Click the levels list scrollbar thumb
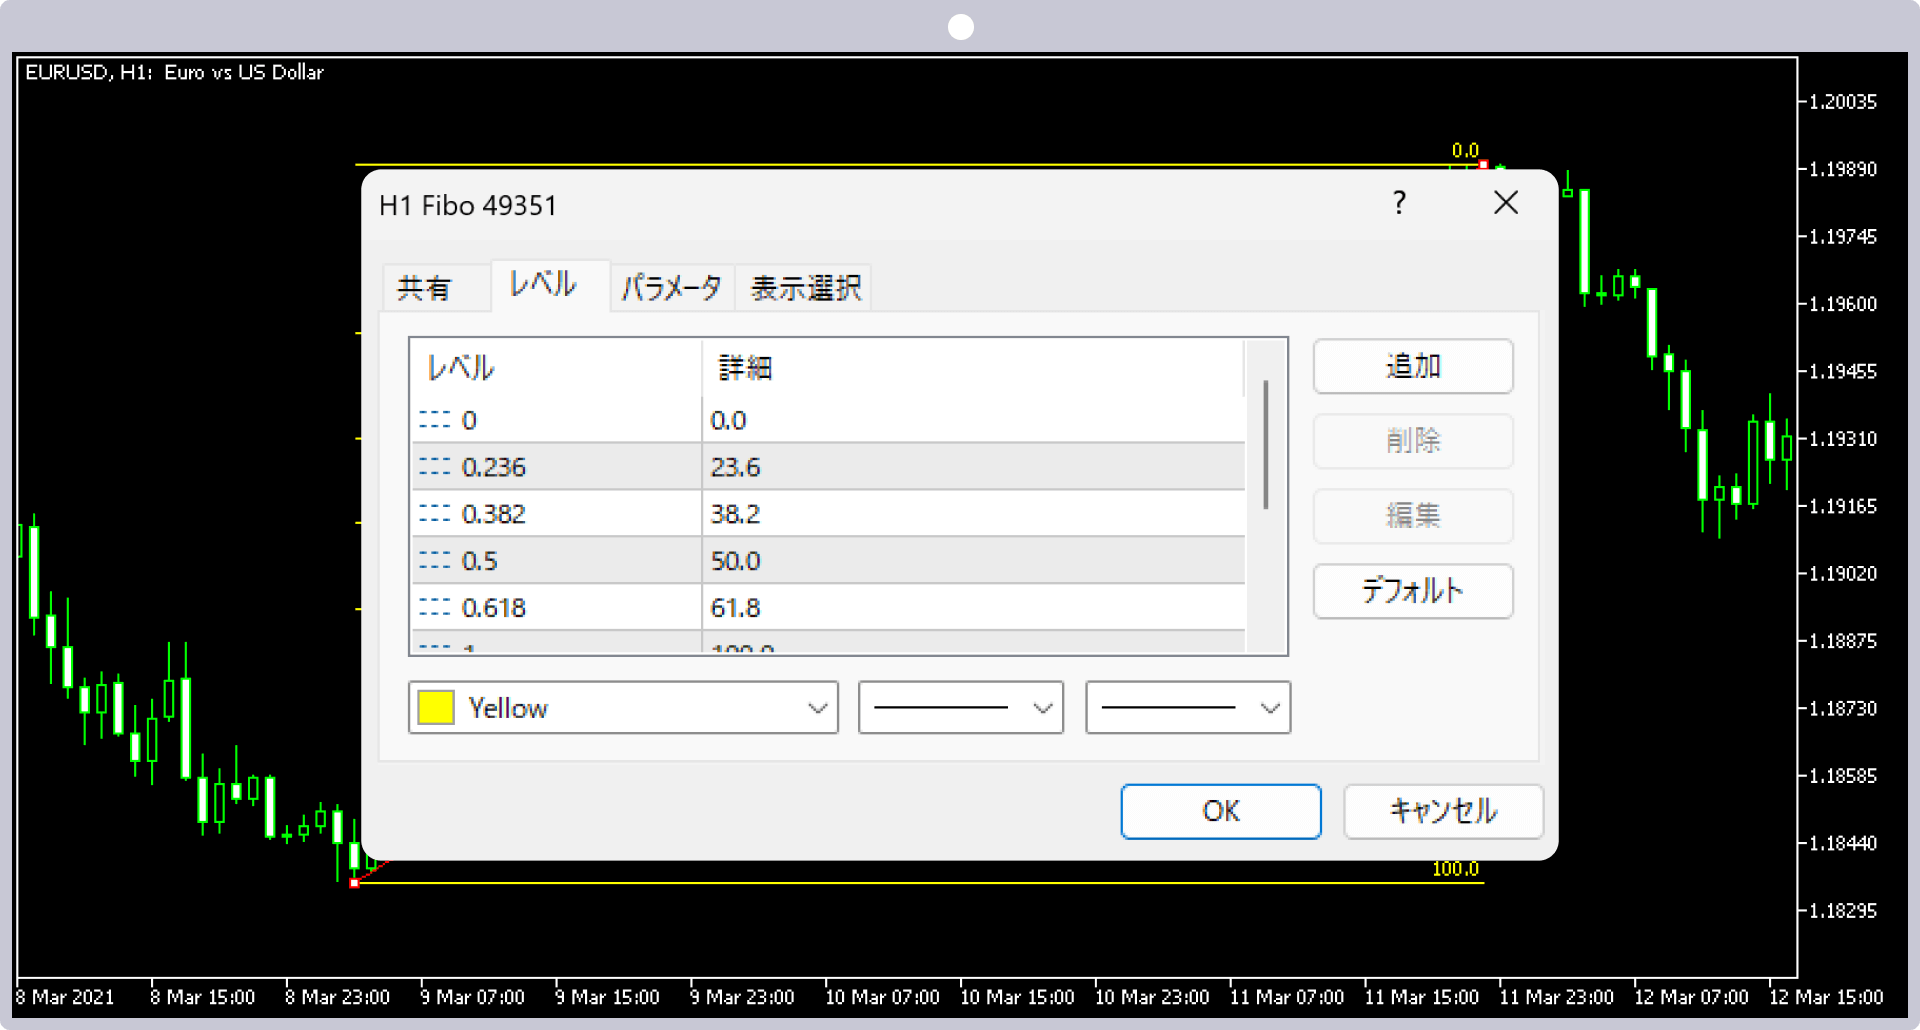The width and height of the screenshot is (1920, 1030). (1266, 445)
